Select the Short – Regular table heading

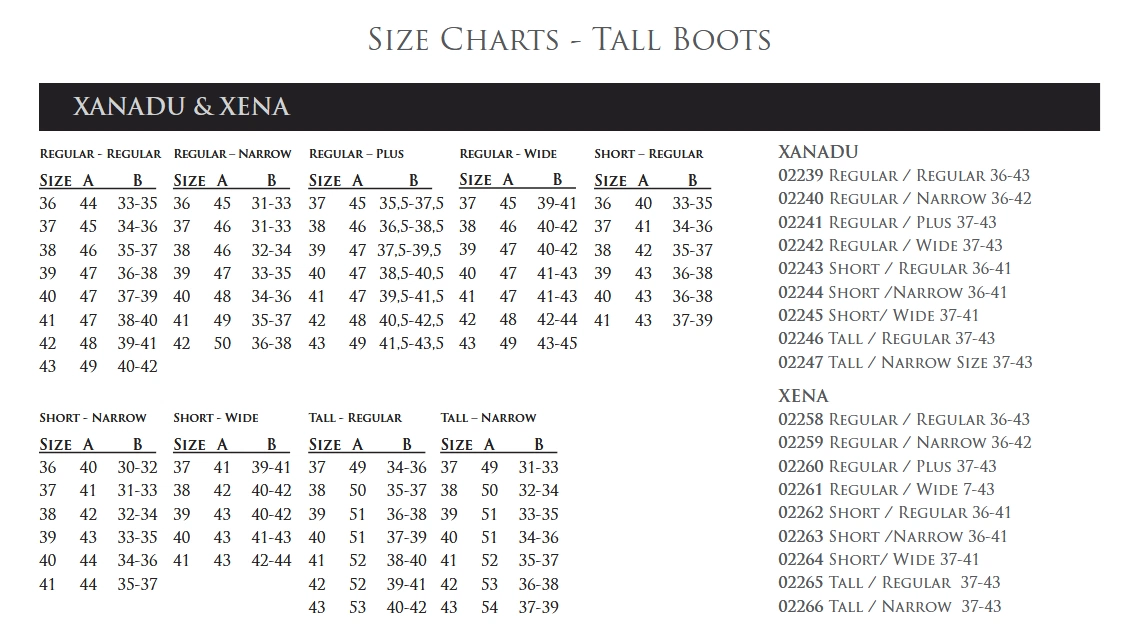[x=649, y=154]
